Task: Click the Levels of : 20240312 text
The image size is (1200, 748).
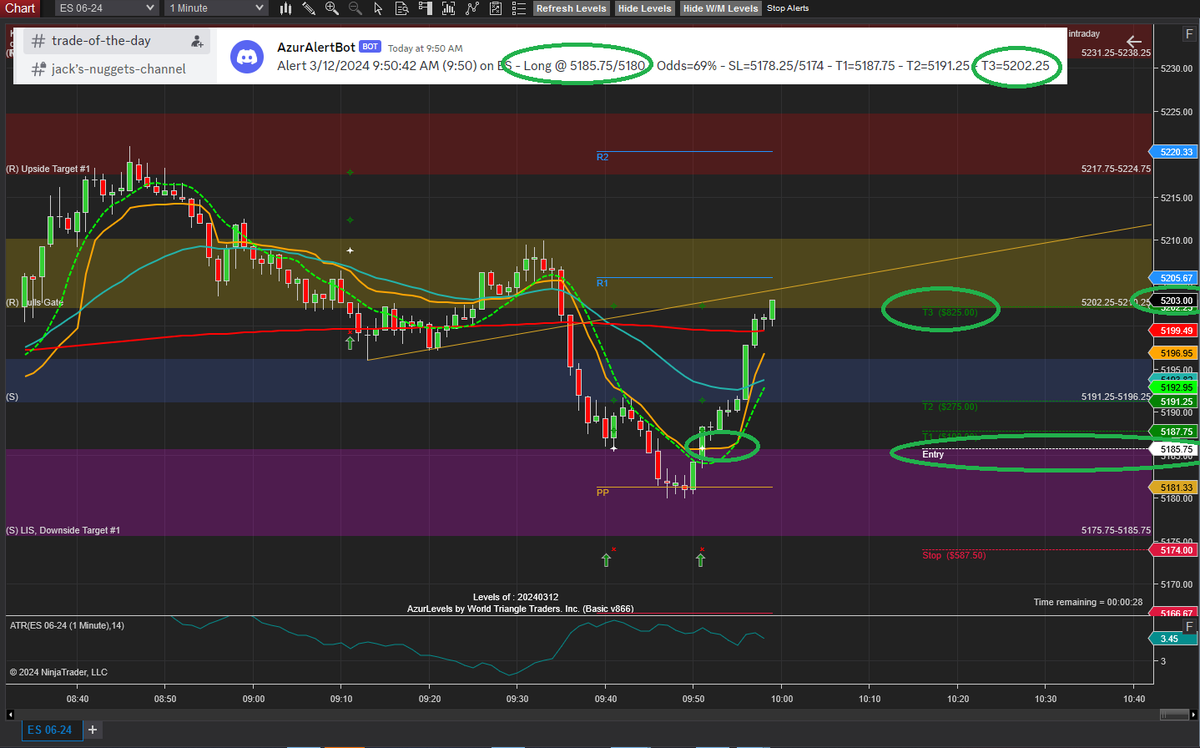Action: click(516, 597)
